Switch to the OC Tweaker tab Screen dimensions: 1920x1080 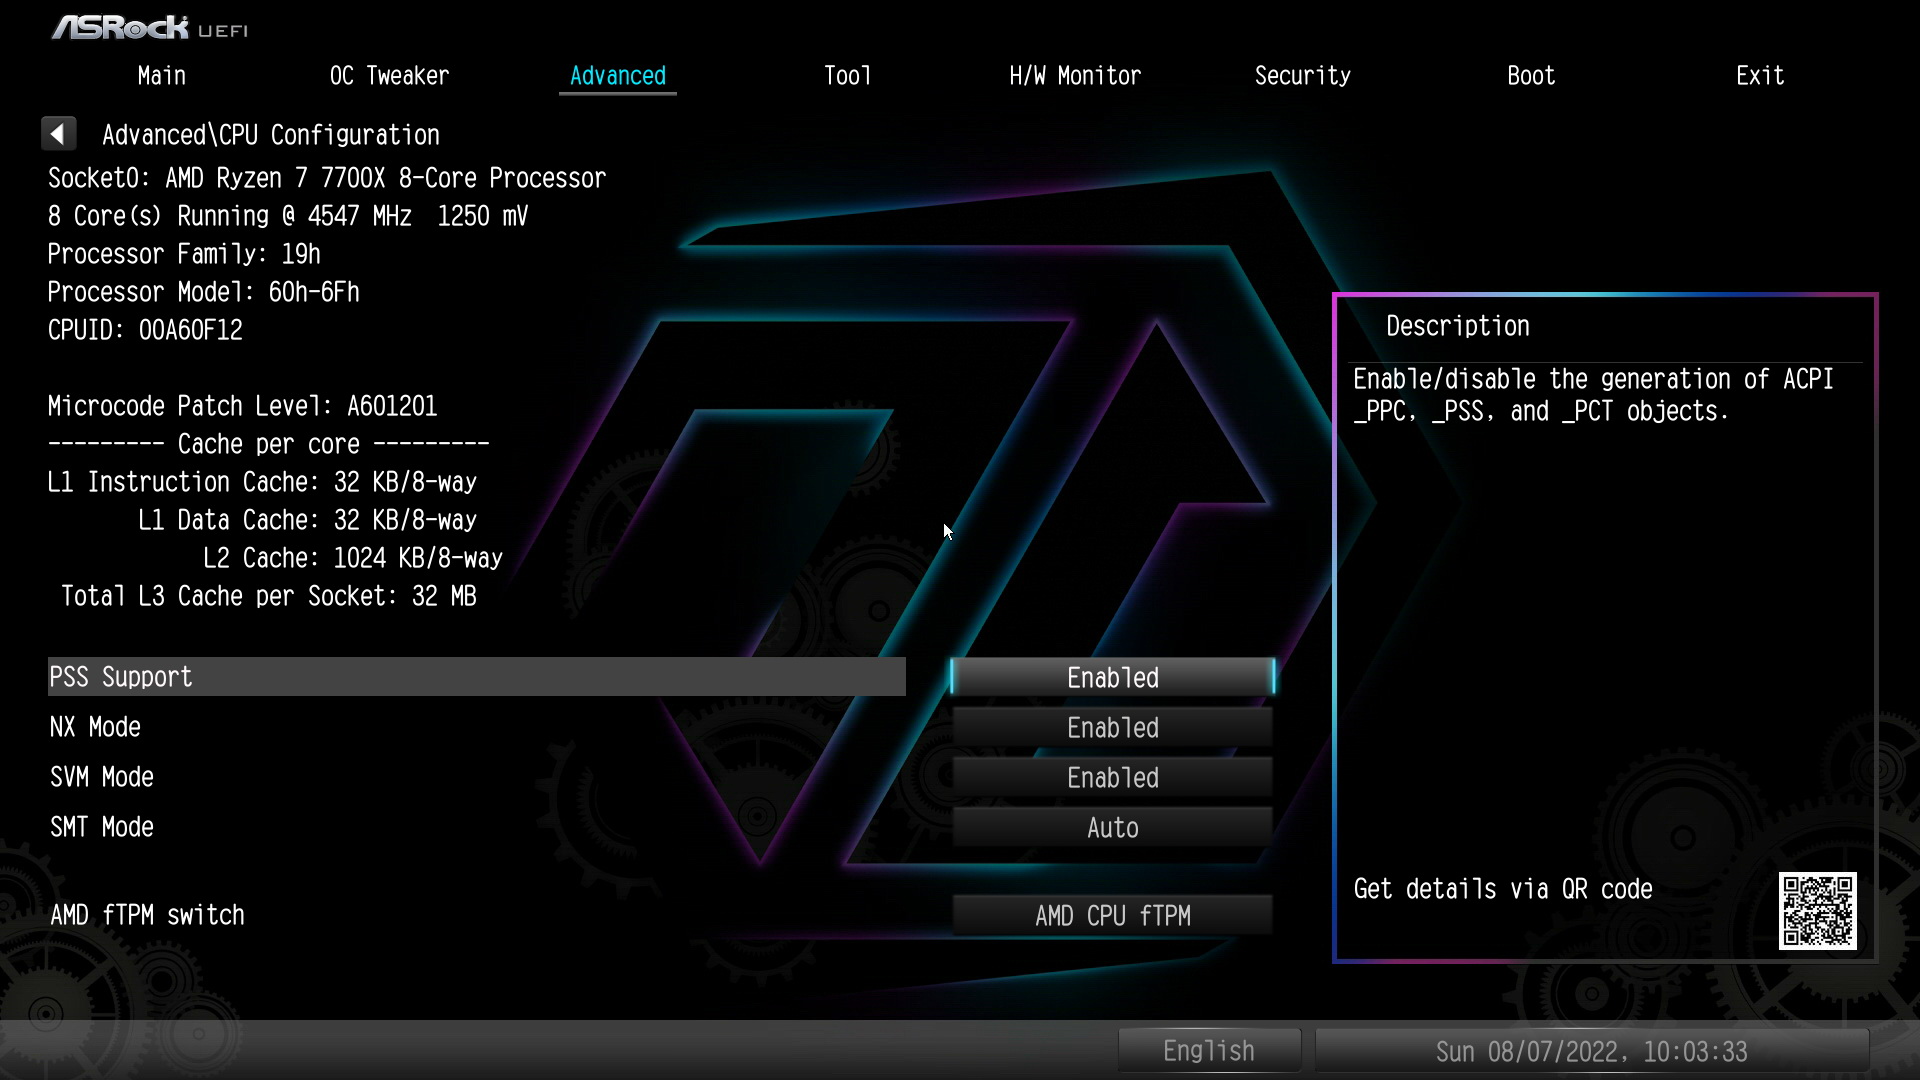[x=389, y=76]
